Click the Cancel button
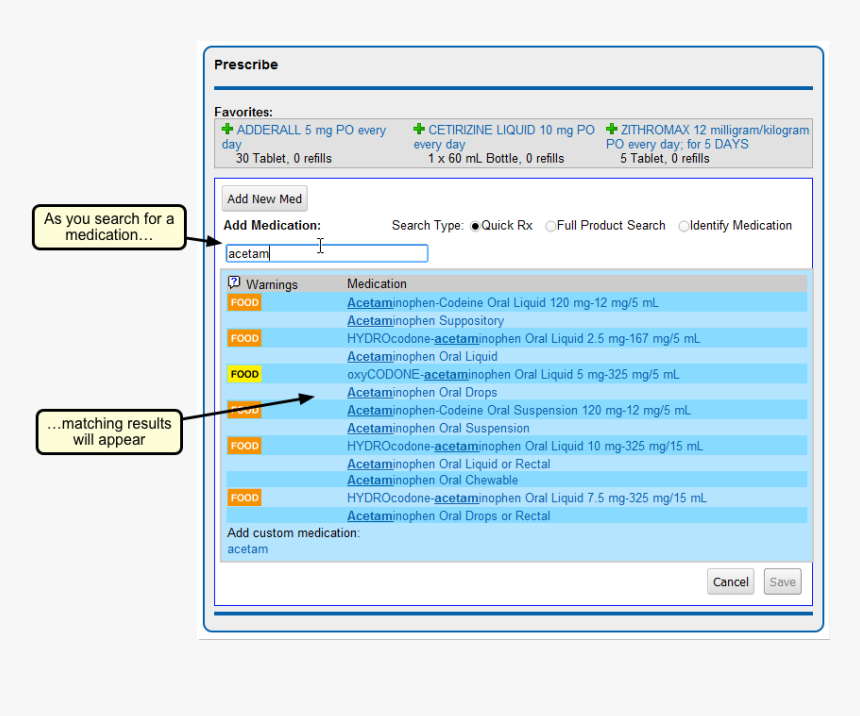Screen dimensions: 860x716 pyautogui.click(x=730, y=582)
